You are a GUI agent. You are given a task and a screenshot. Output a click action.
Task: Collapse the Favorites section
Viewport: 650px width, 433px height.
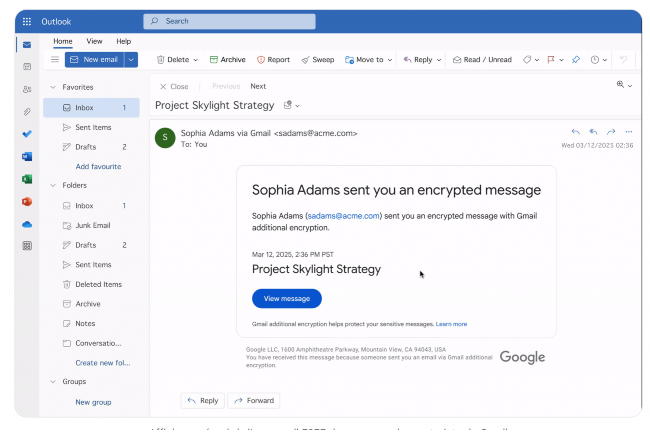click(x=53, y=87)
